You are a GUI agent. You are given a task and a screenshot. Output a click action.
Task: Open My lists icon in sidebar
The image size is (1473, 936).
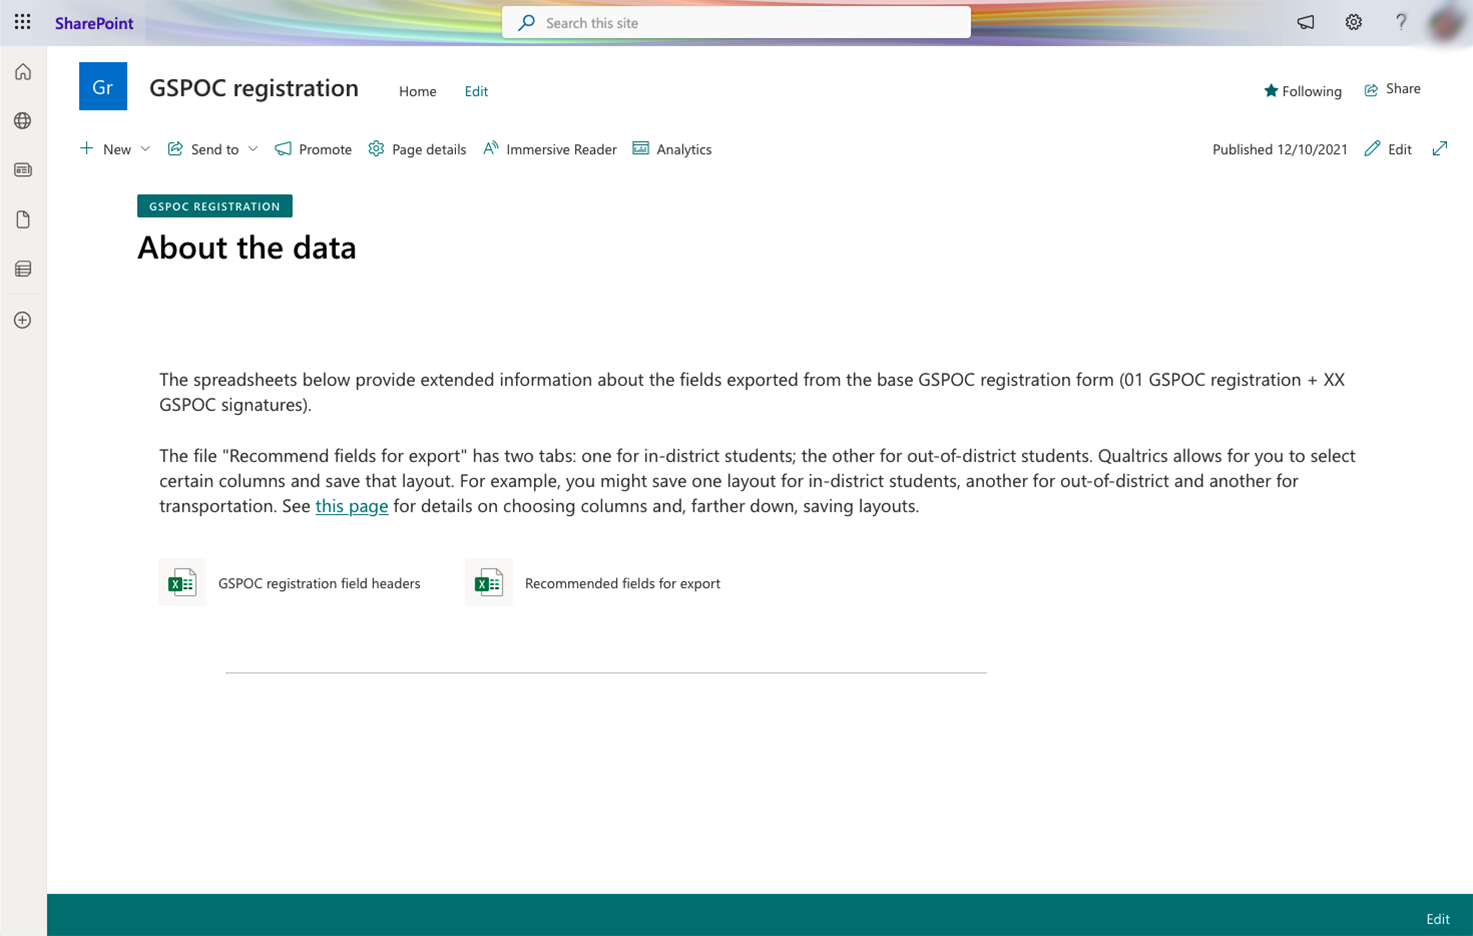coord(23,269)
